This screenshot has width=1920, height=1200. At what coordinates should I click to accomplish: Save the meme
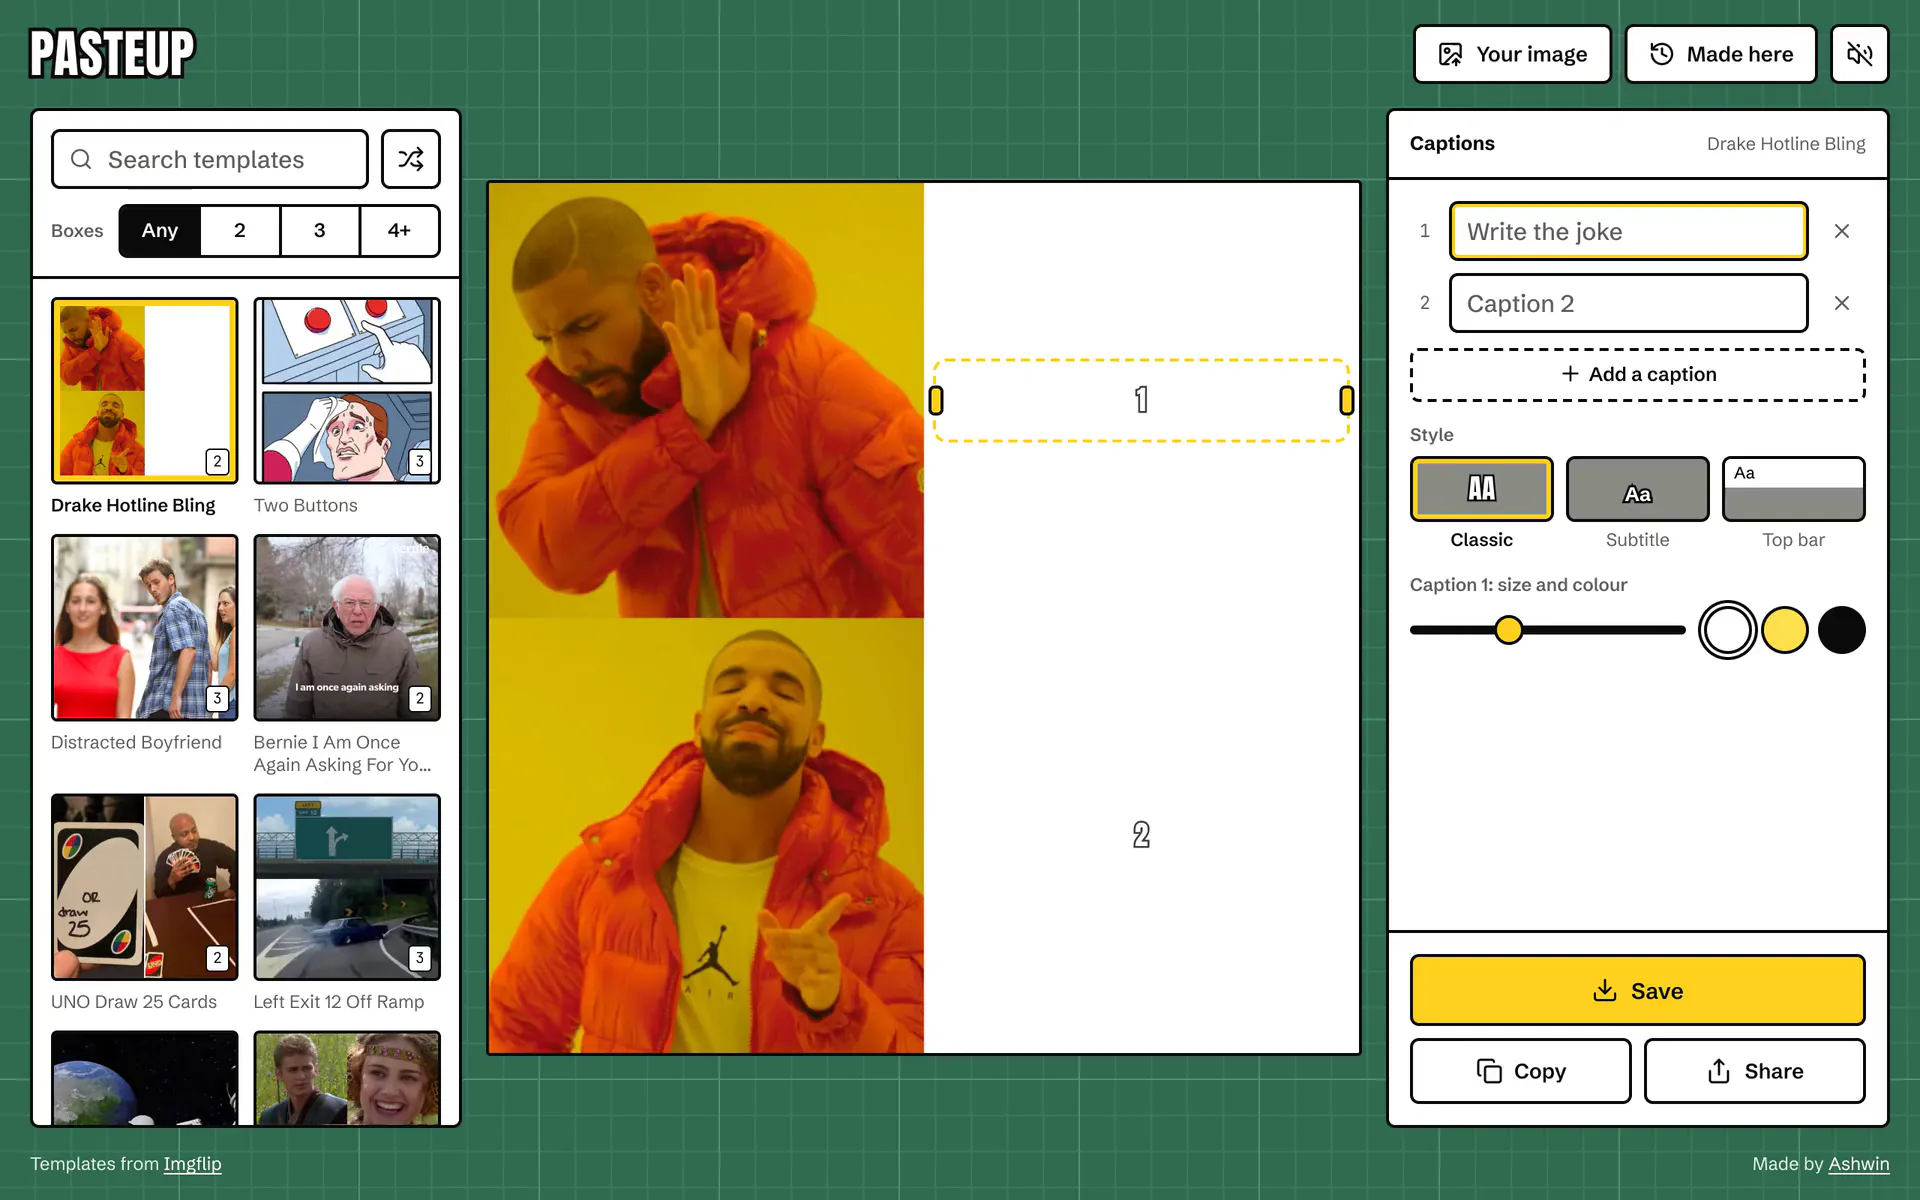click(x=1637, y=990)
